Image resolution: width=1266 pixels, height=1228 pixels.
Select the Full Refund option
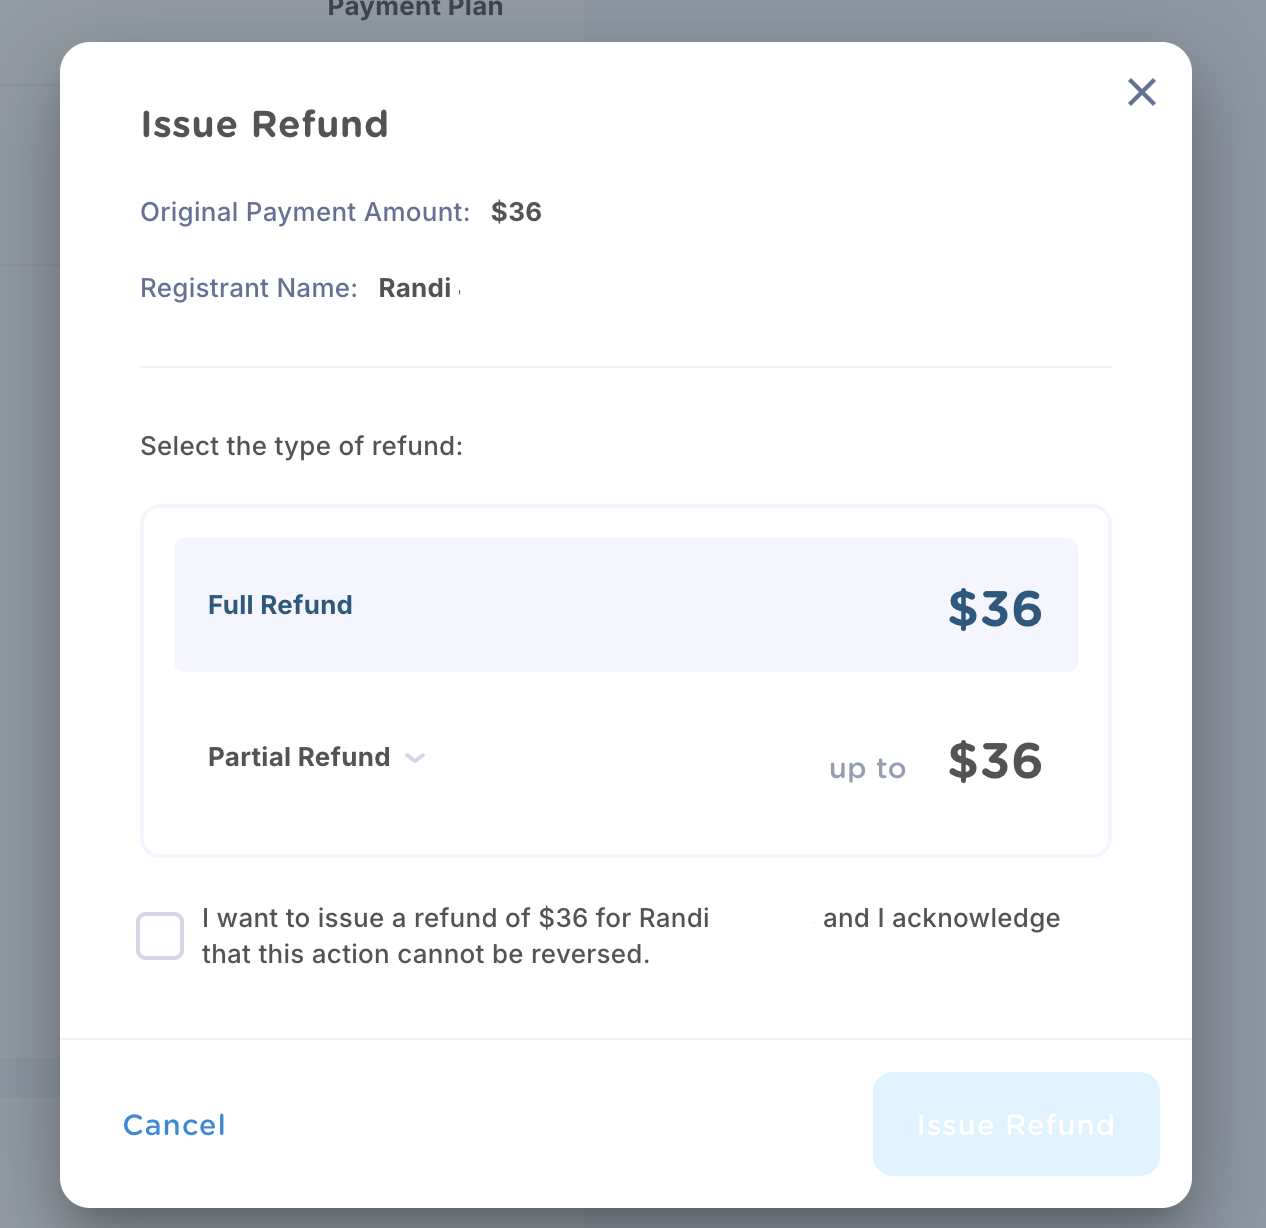tap(626, 605)
